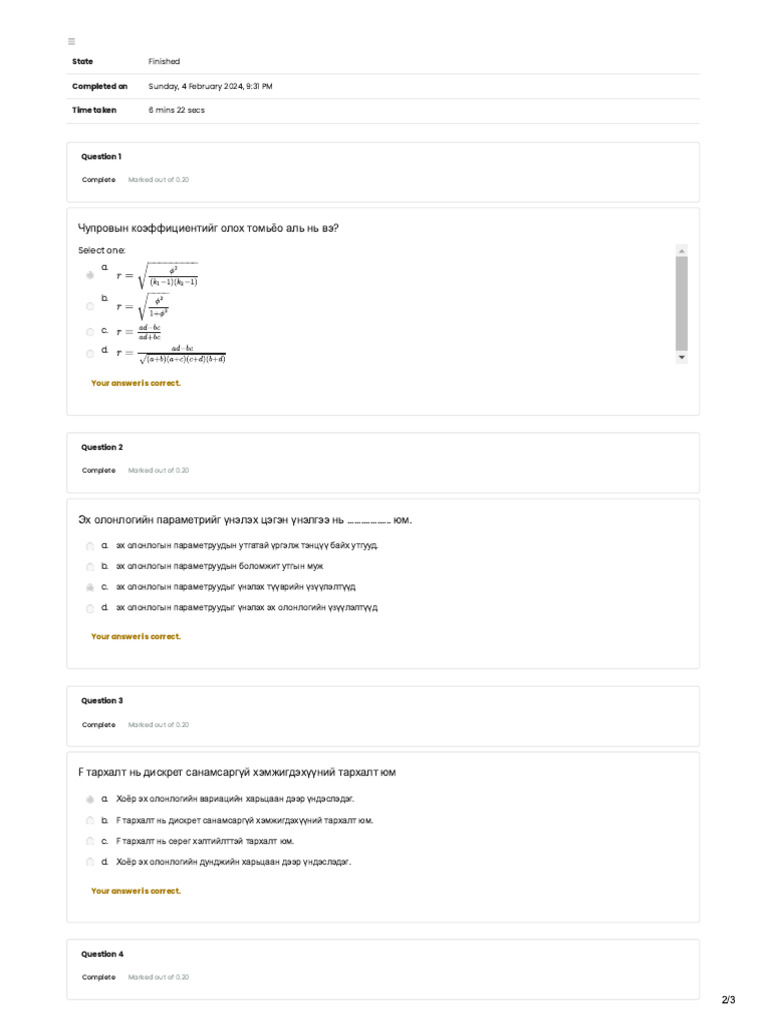Choose Question 3 option d about дунджийн харьцаа
Image resolution: width=768 pixels, height=1024 pixels.
click(90, 862)
